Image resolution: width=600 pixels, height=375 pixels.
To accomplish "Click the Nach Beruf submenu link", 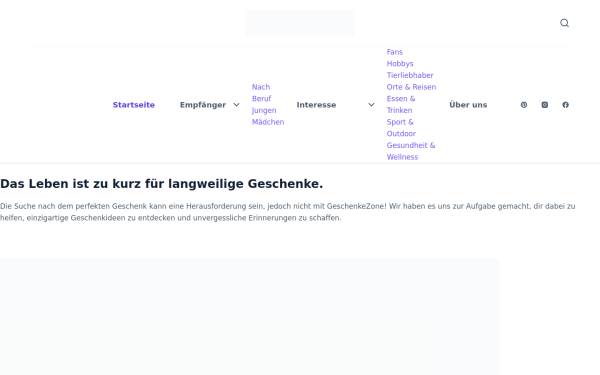I will (261, 93).
